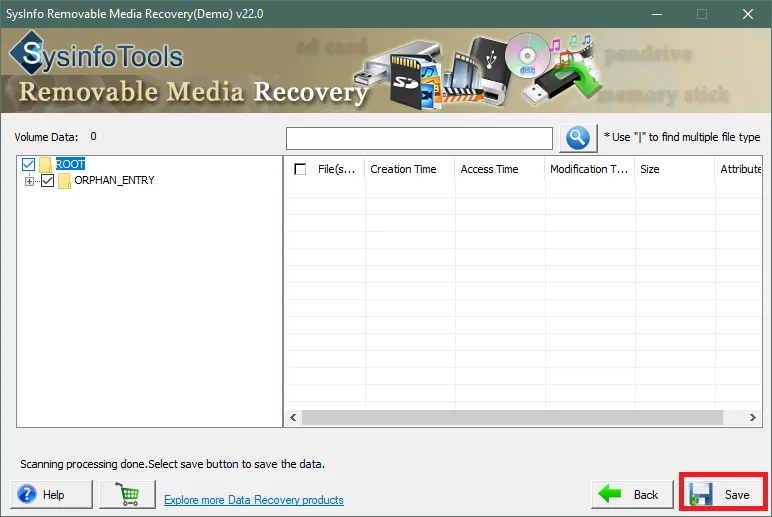Focus the file type search field
772x517 pixels.
tap(419, 138)
